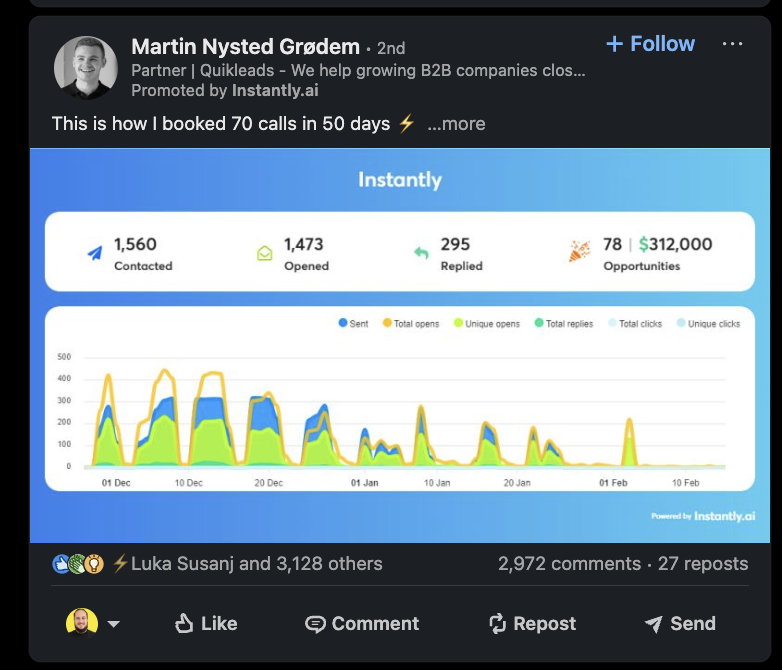The width and height of the screenshot is (782, 670).
Task: Click the Instantly.ai promoter name
Action: 275,90
